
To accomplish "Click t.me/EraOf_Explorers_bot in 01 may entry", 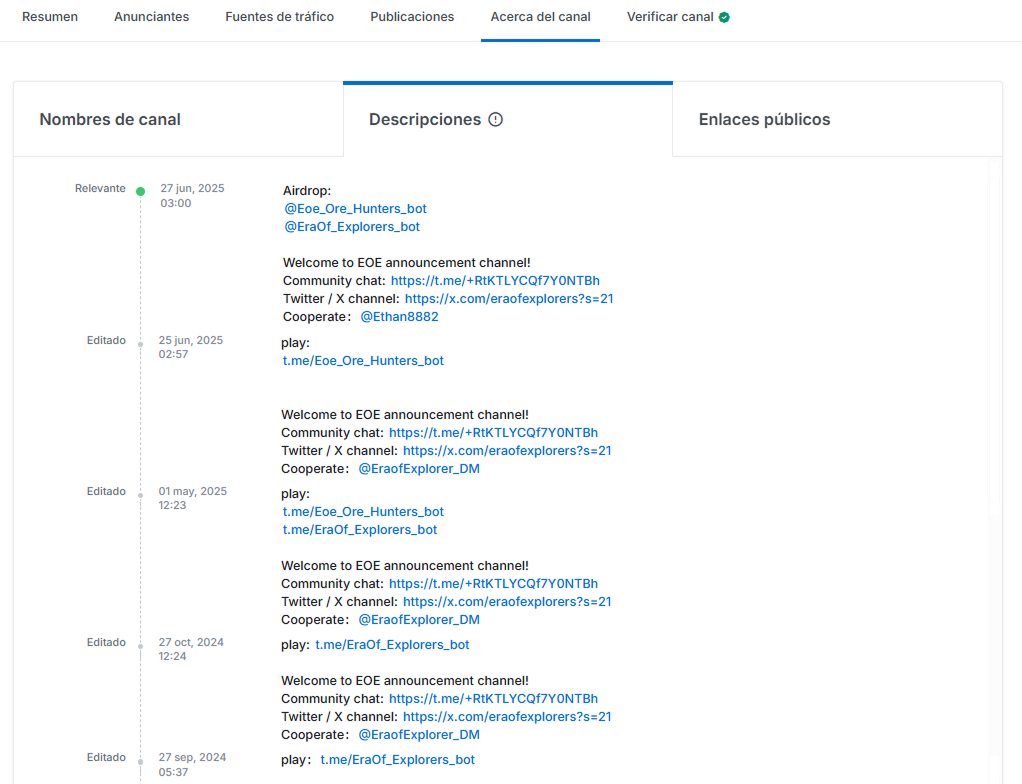I will coord(360,530).
